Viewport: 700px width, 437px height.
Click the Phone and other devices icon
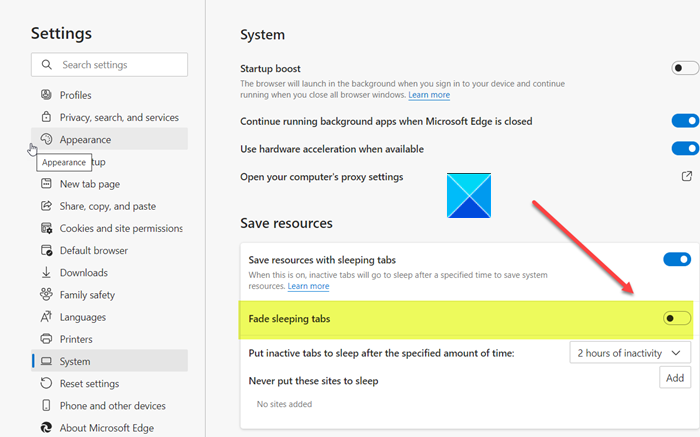(x=46, y=405)
